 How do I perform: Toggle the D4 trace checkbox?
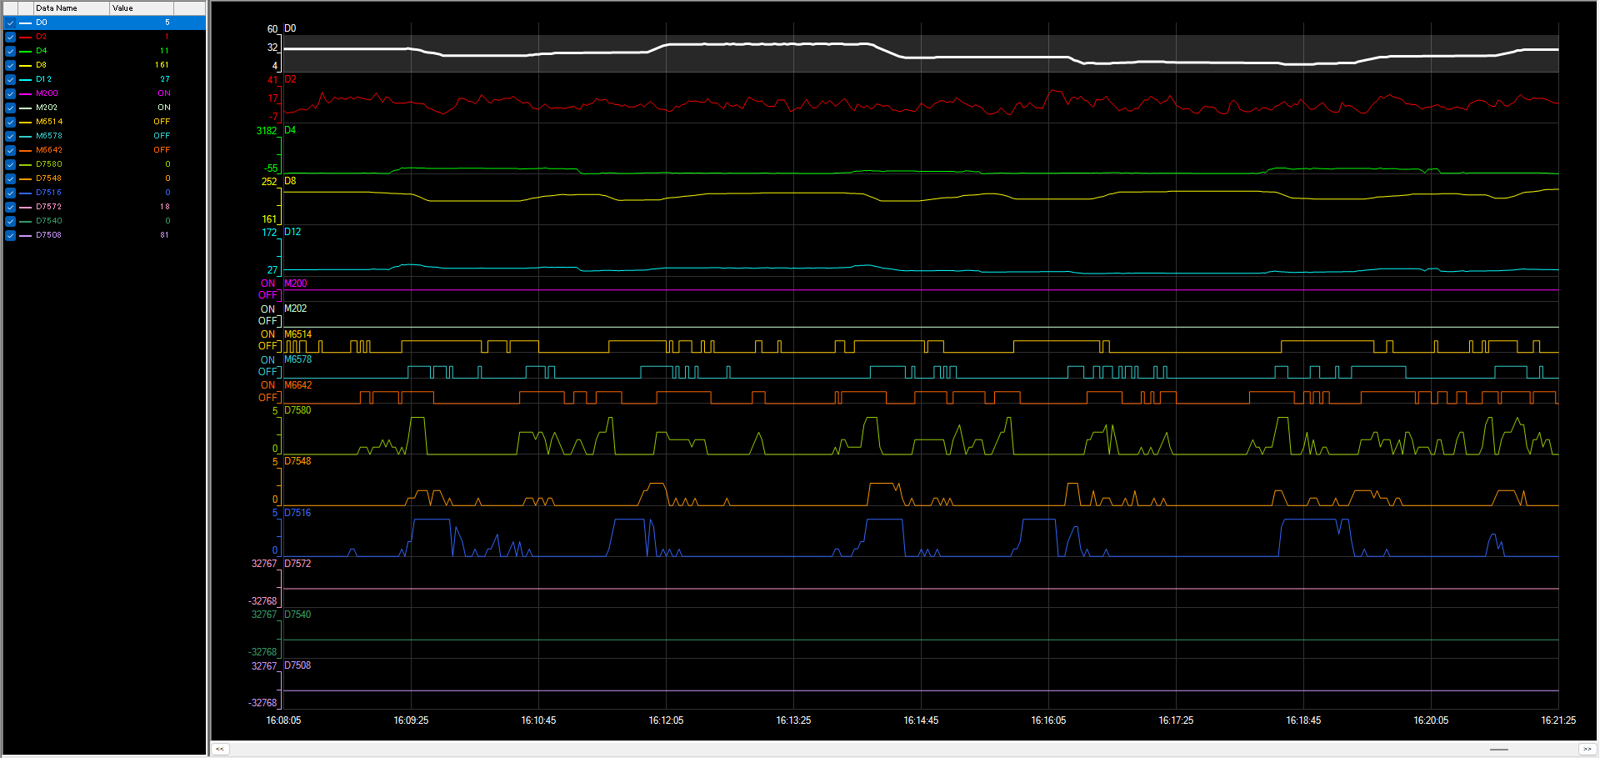pyautogui.click(x=10, y=50)
